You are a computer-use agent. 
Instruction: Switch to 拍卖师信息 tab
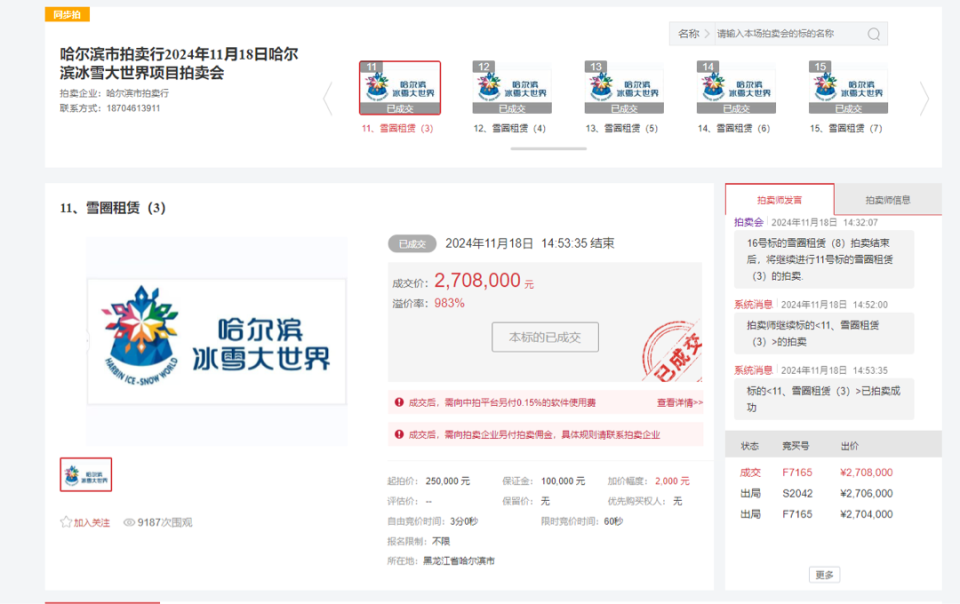coord(888,200)
